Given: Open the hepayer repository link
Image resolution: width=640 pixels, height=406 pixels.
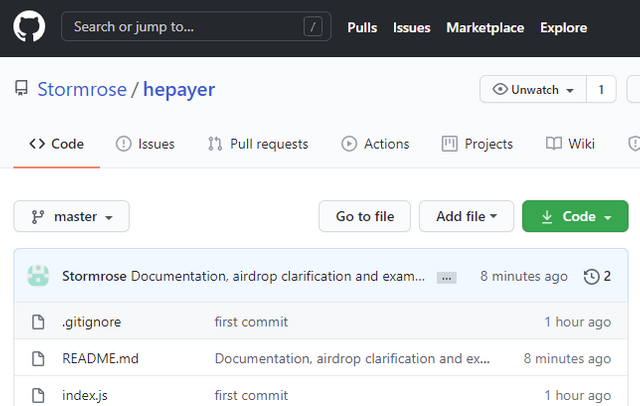Looking at the screenshot, I should [x=179, y=90].
